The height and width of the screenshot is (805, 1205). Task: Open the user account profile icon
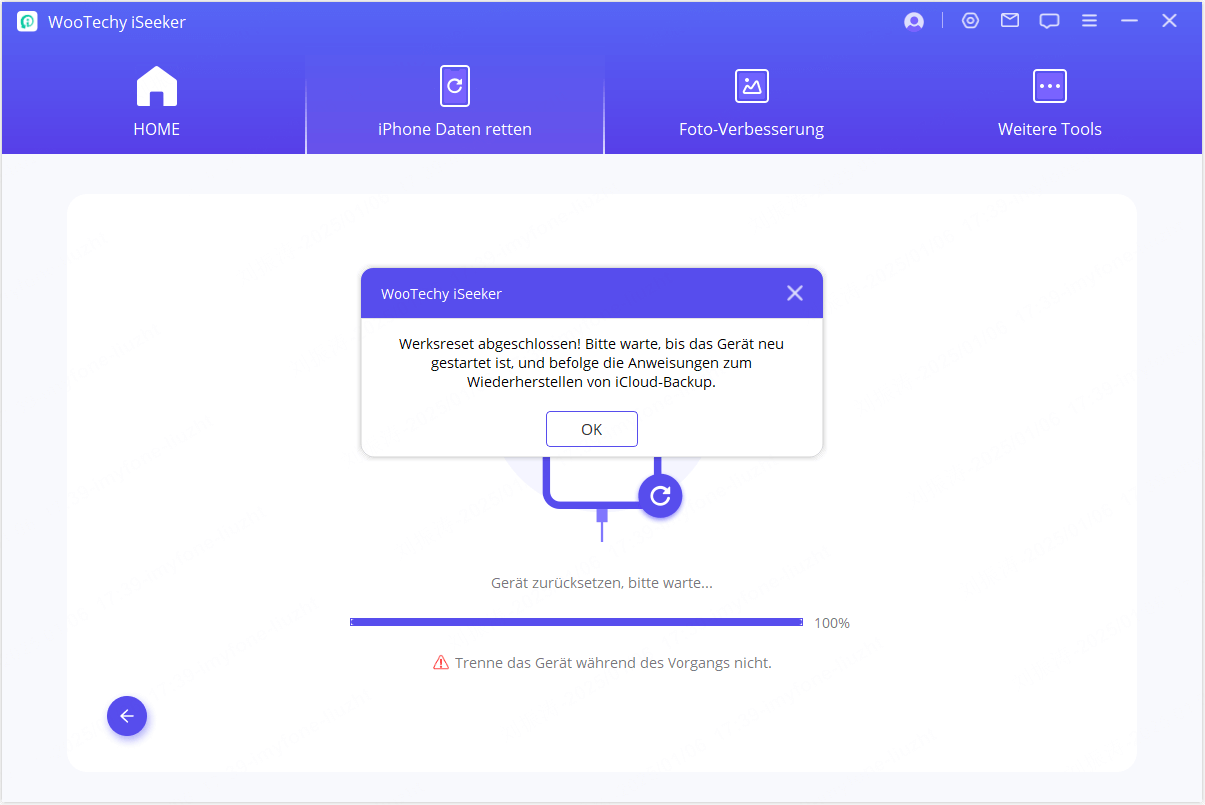pyautogui.click(x=913, y=21)
